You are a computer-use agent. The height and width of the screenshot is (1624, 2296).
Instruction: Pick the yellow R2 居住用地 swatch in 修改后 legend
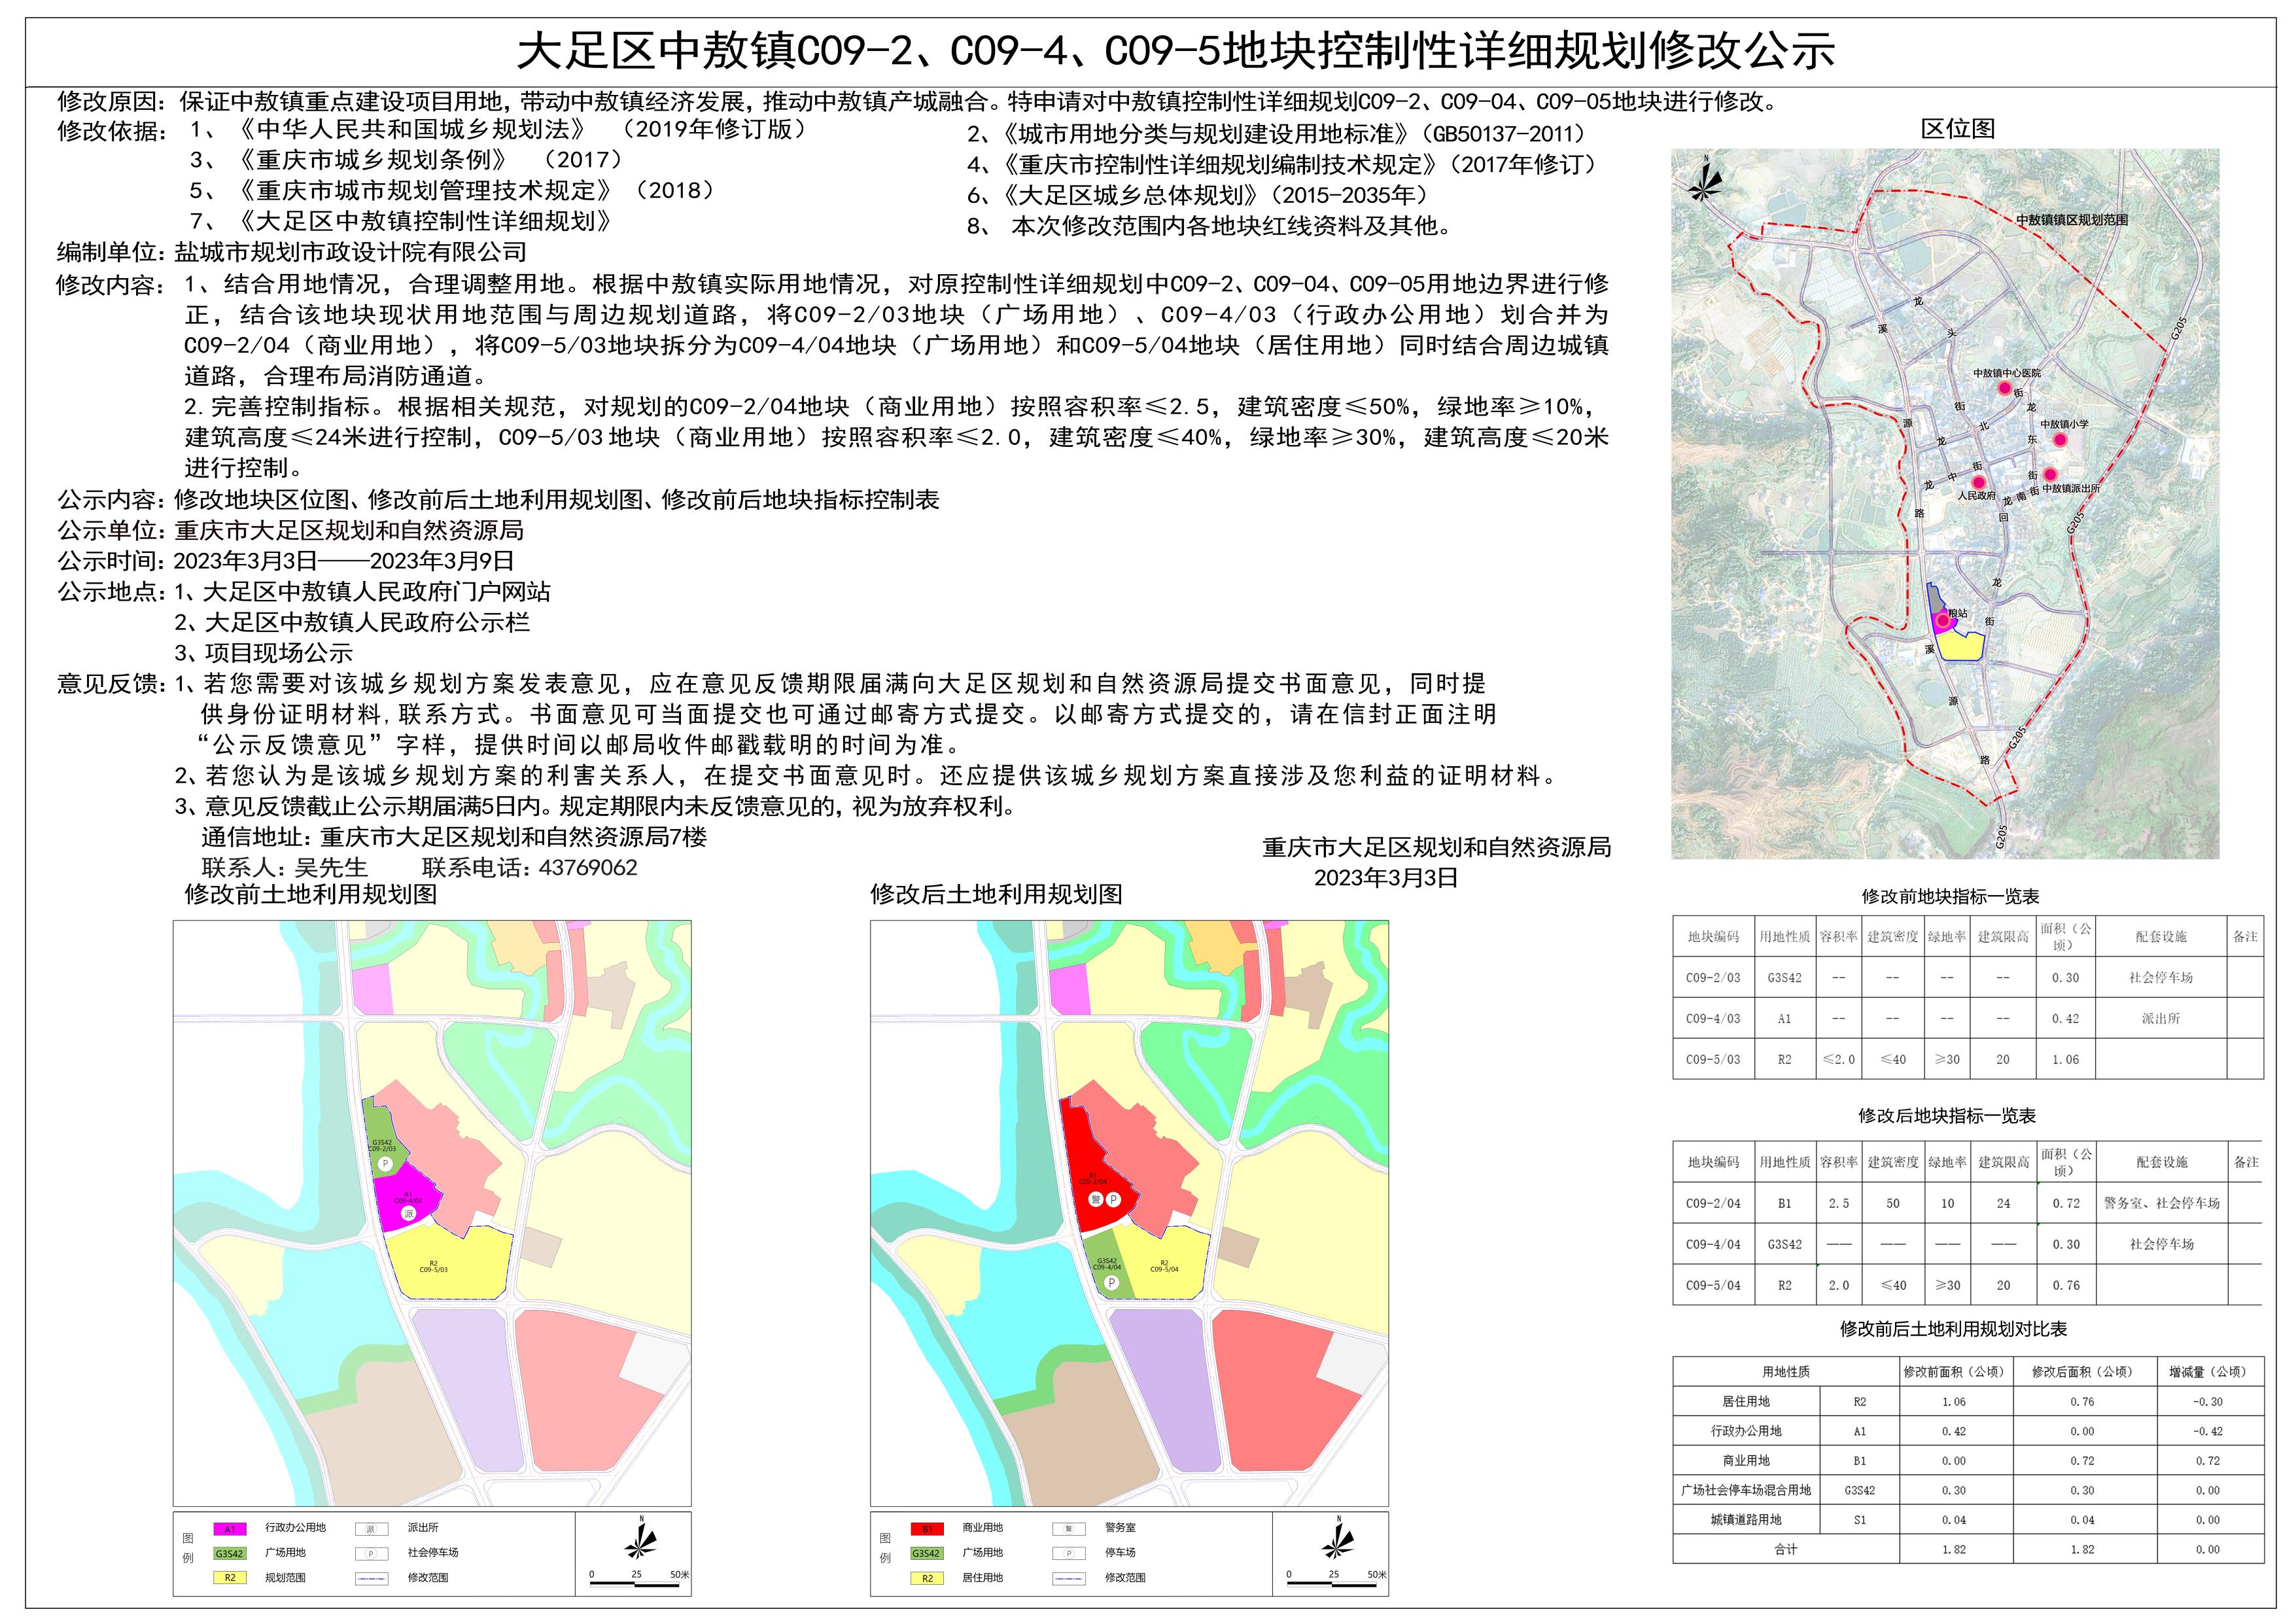click(927, 1579)
